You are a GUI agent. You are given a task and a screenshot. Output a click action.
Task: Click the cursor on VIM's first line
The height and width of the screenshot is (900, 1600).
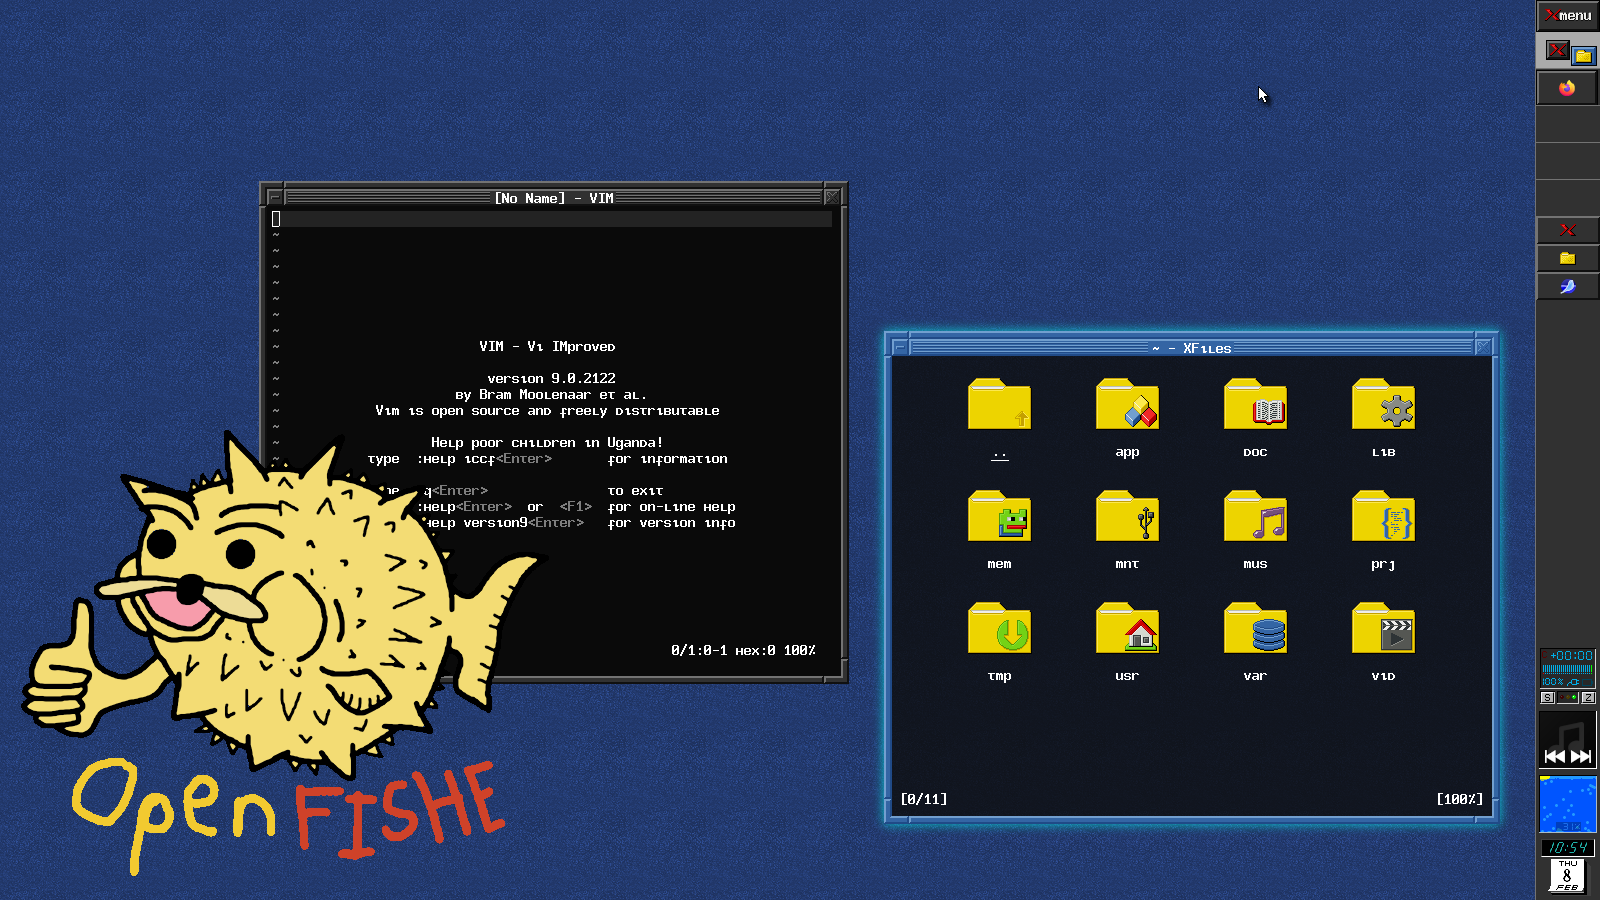pyautogui.click(x=276, y=219)
